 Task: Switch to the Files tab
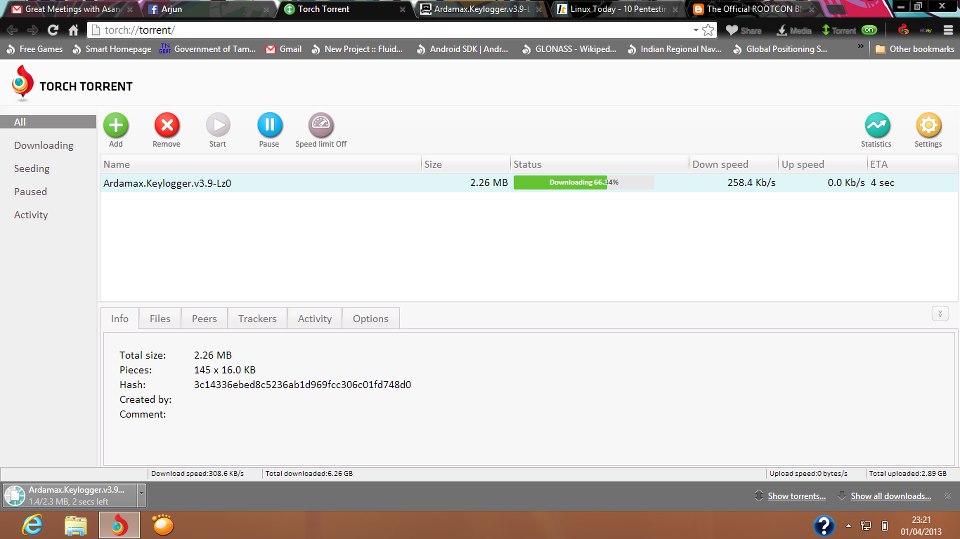[x=160, y=318]
